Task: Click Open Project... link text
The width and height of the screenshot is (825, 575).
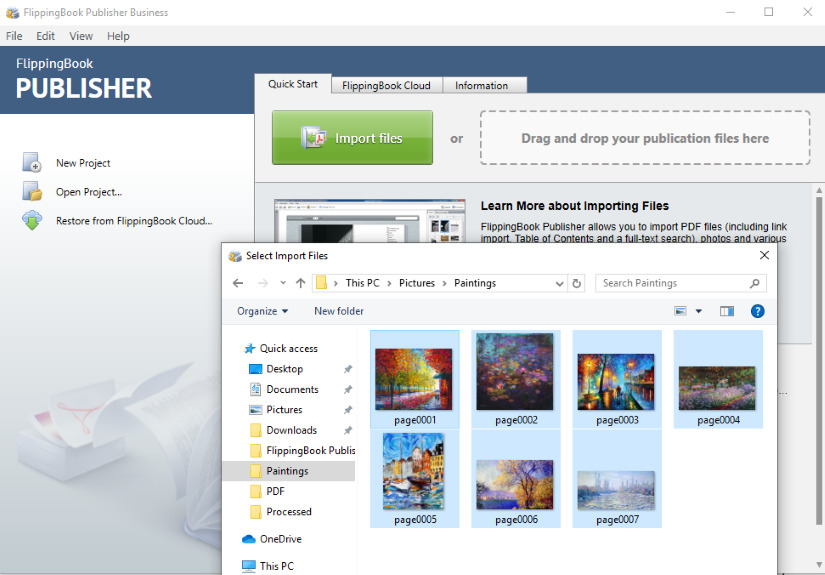Action: click(89, 192)
